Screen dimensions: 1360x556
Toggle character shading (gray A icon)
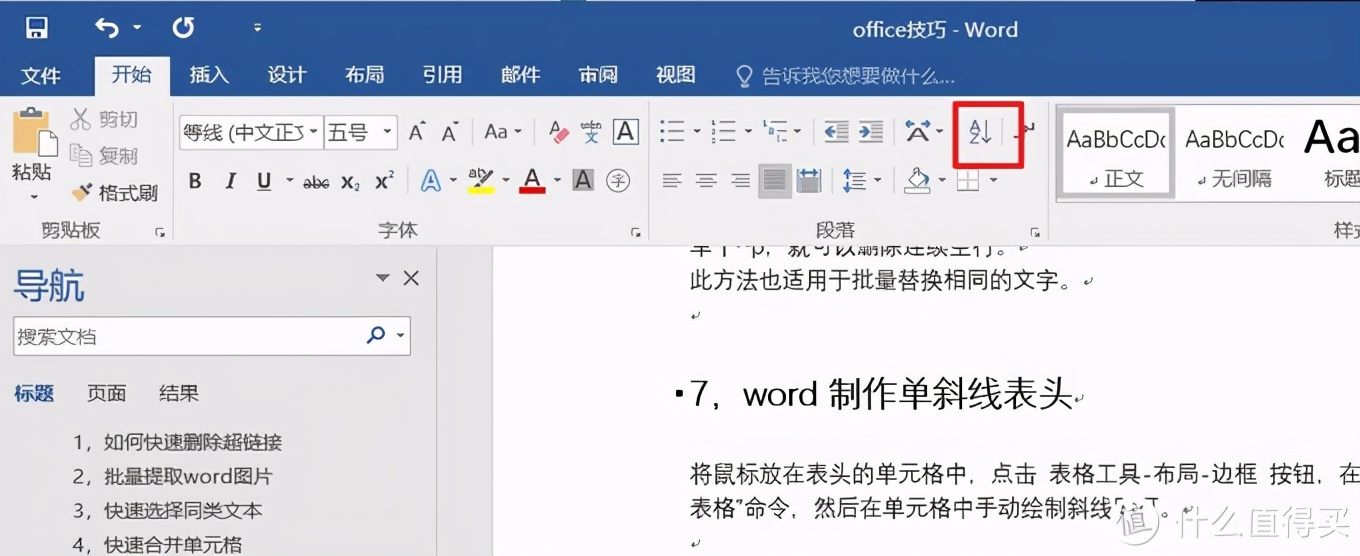pyautogui.click(x=583, y=181)
